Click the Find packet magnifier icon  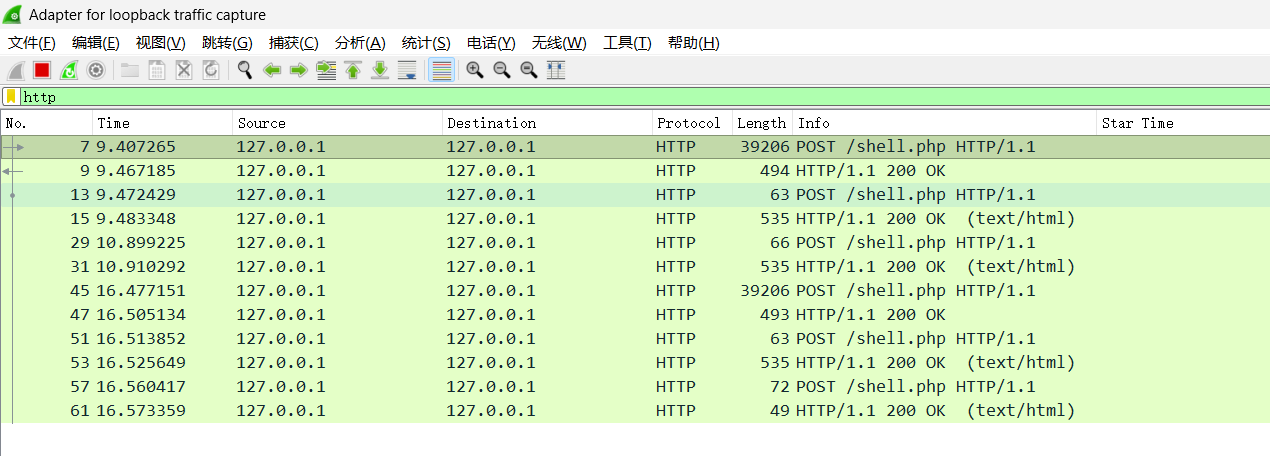244,70
